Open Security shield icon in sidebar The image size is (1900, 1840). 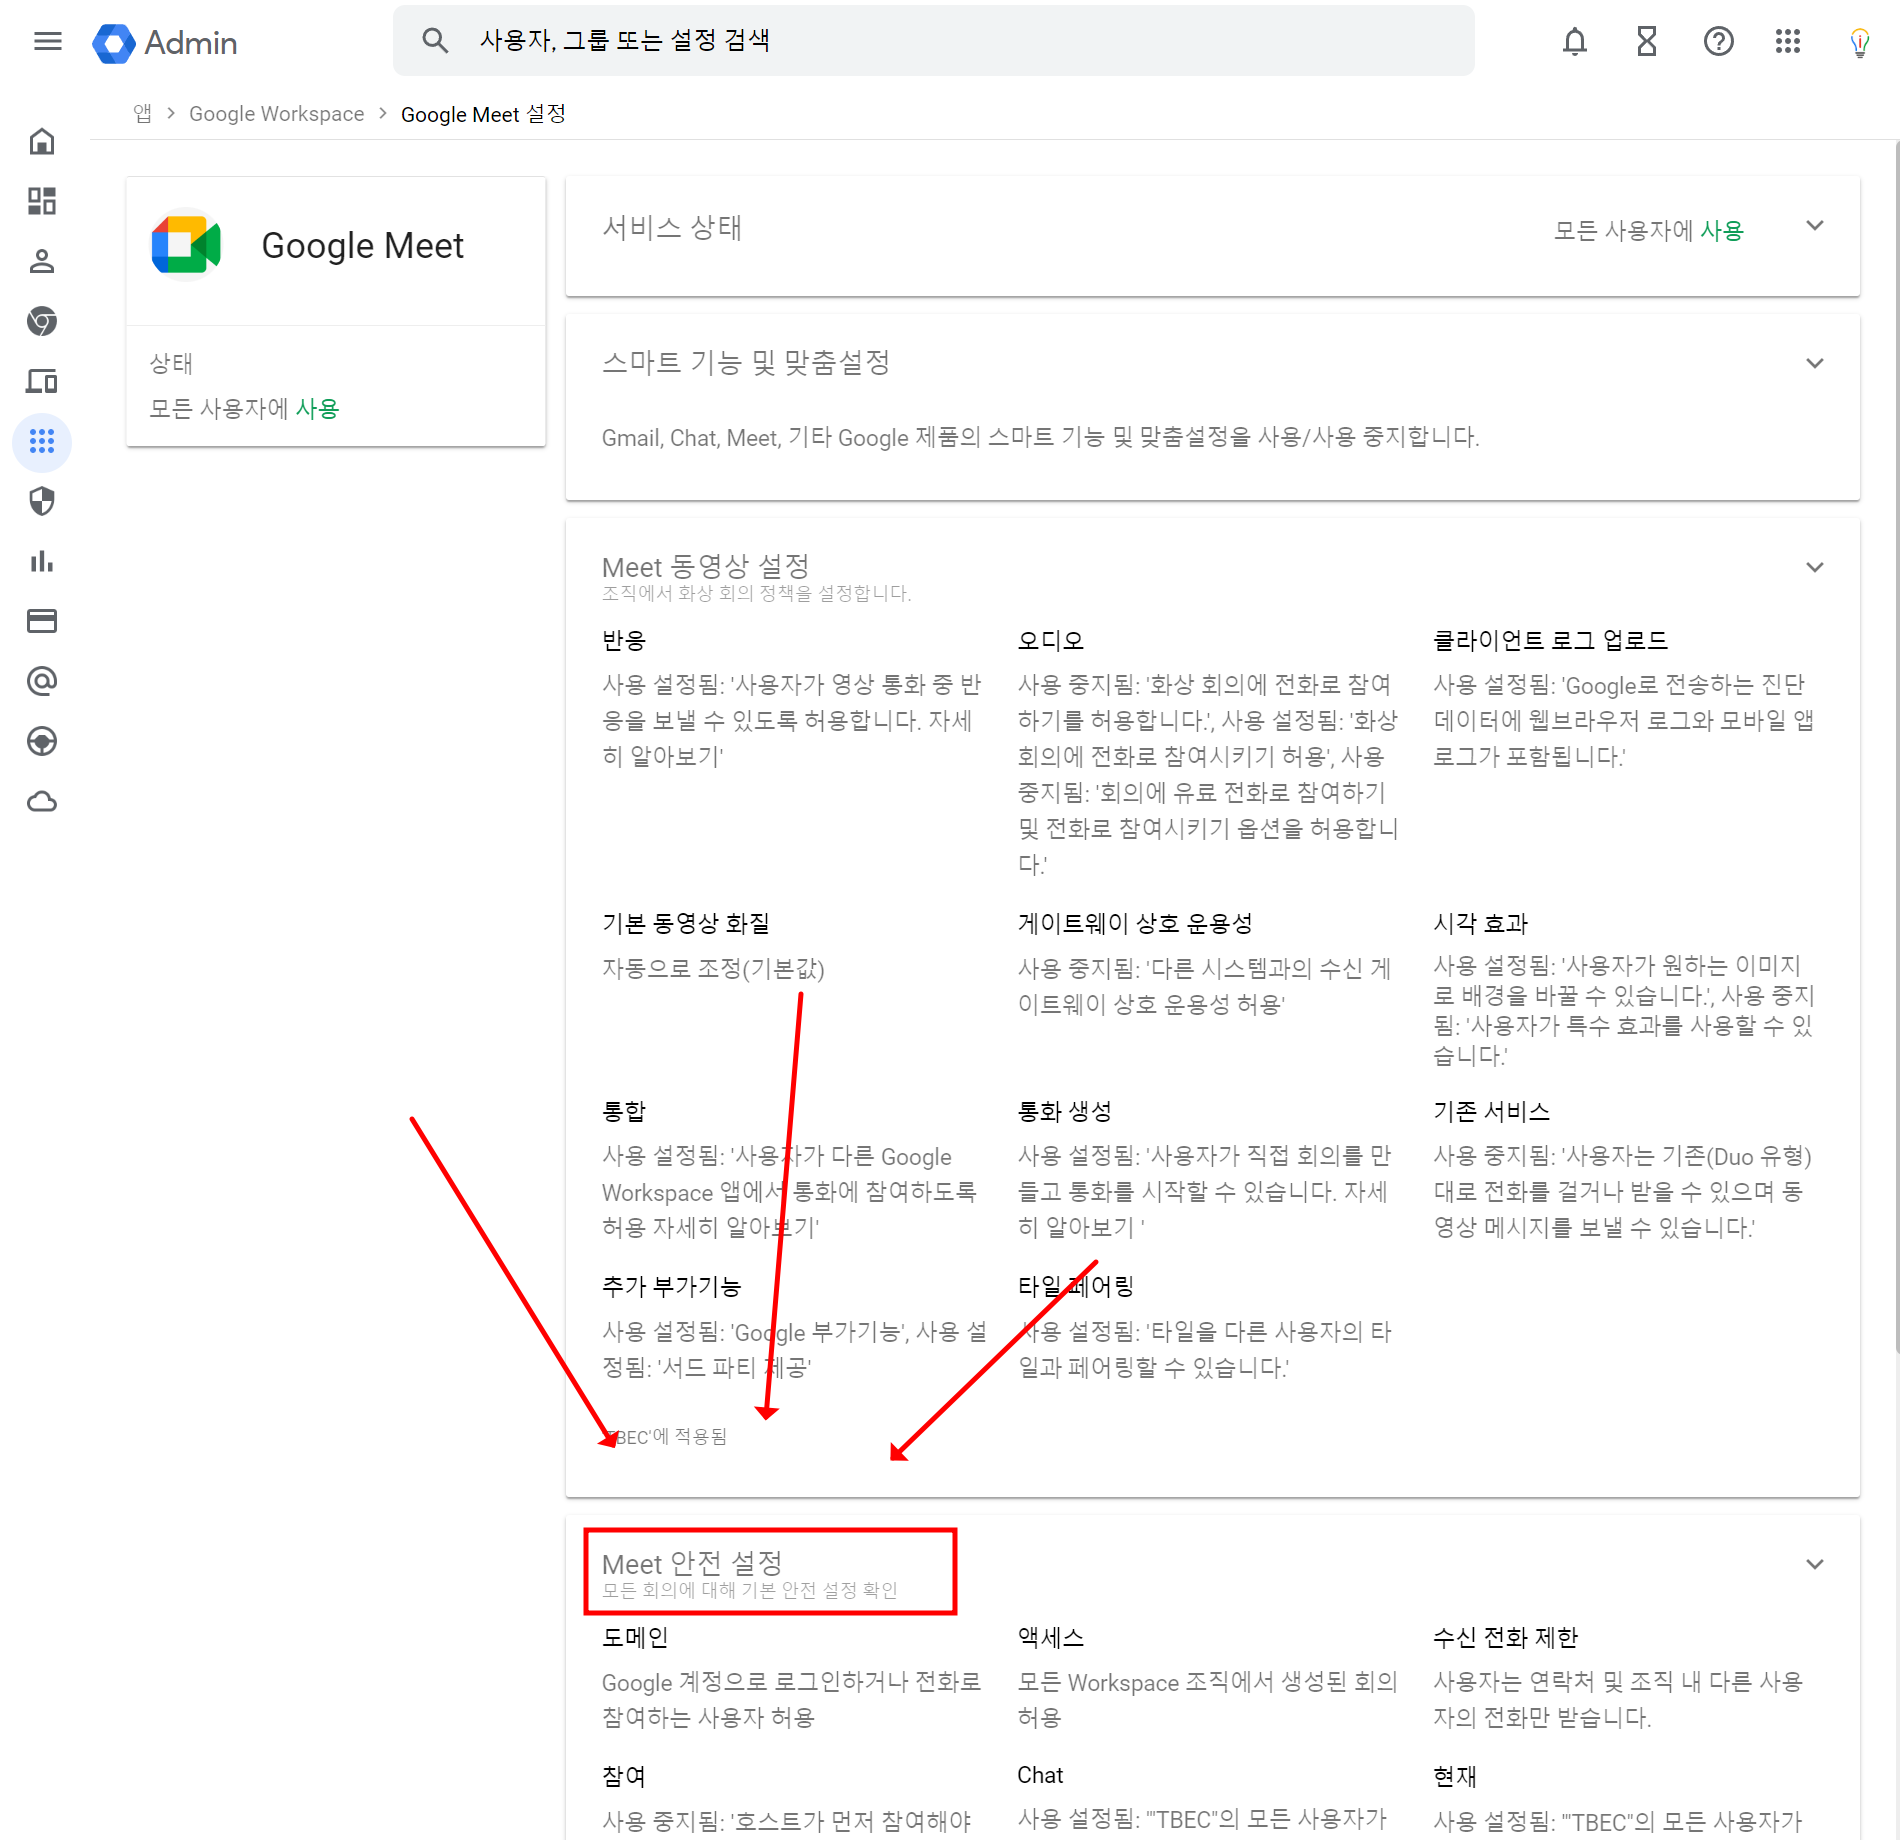tap(42, 501)
